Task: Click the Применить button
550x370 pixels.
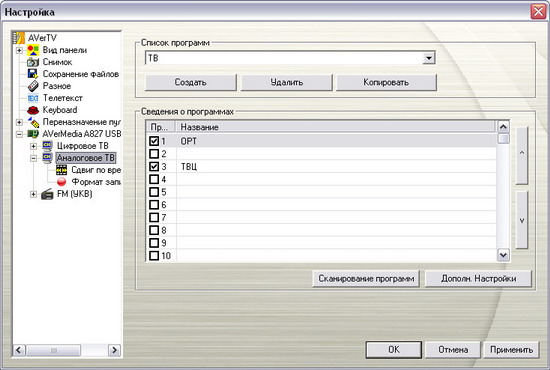Action: coord(511,350)
